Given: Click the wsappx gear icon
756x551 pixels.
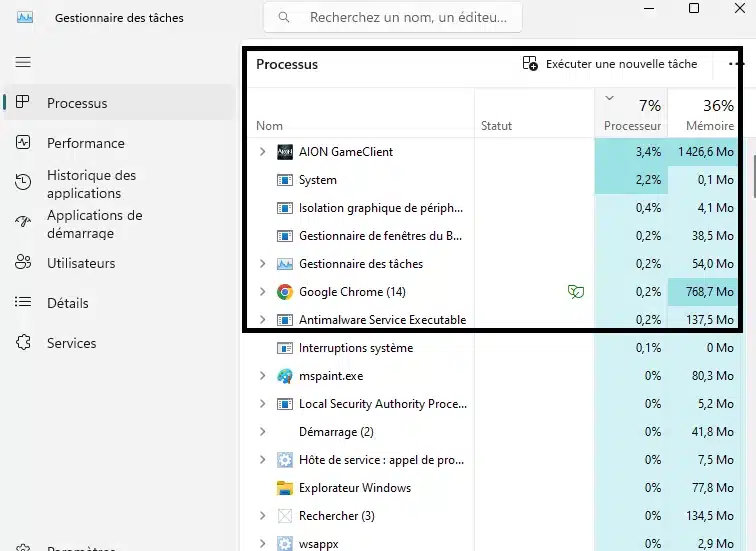Looking at the screenshot, I should pyautogui.click(x=285, y=544).
